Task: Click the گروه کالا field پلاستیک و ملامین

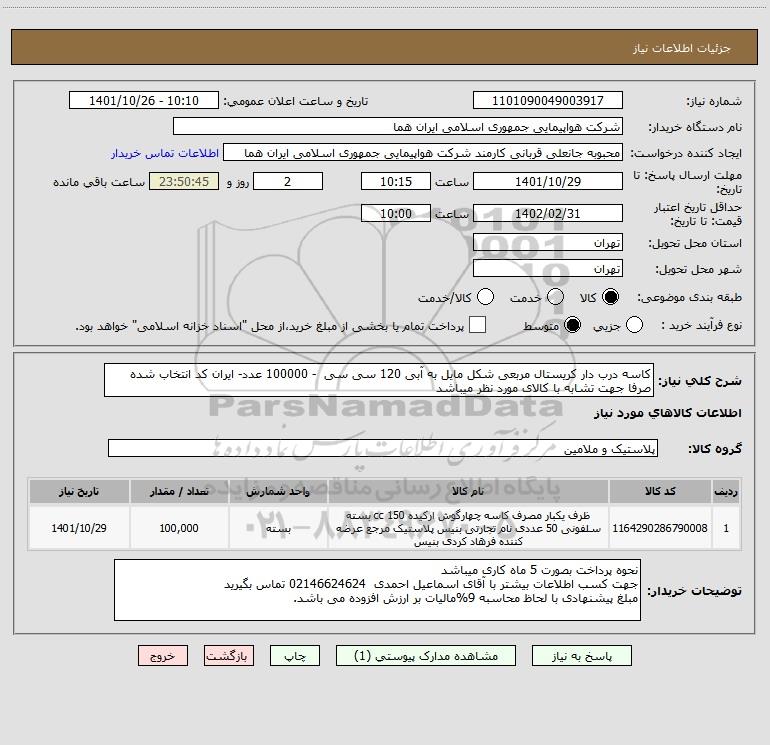Action: click(x=383, y=448)
